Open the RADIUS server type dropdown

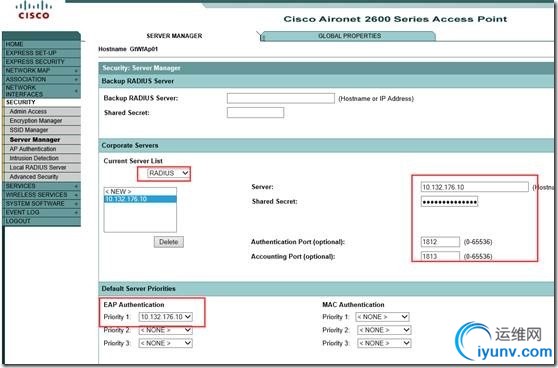pos(168,173)
